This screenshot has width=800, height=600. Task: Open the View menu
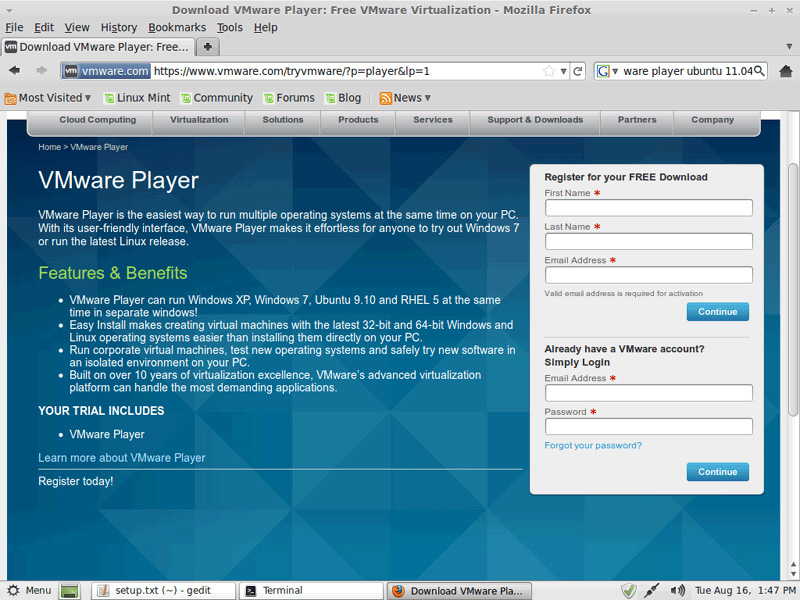click(x=77, y=28)
